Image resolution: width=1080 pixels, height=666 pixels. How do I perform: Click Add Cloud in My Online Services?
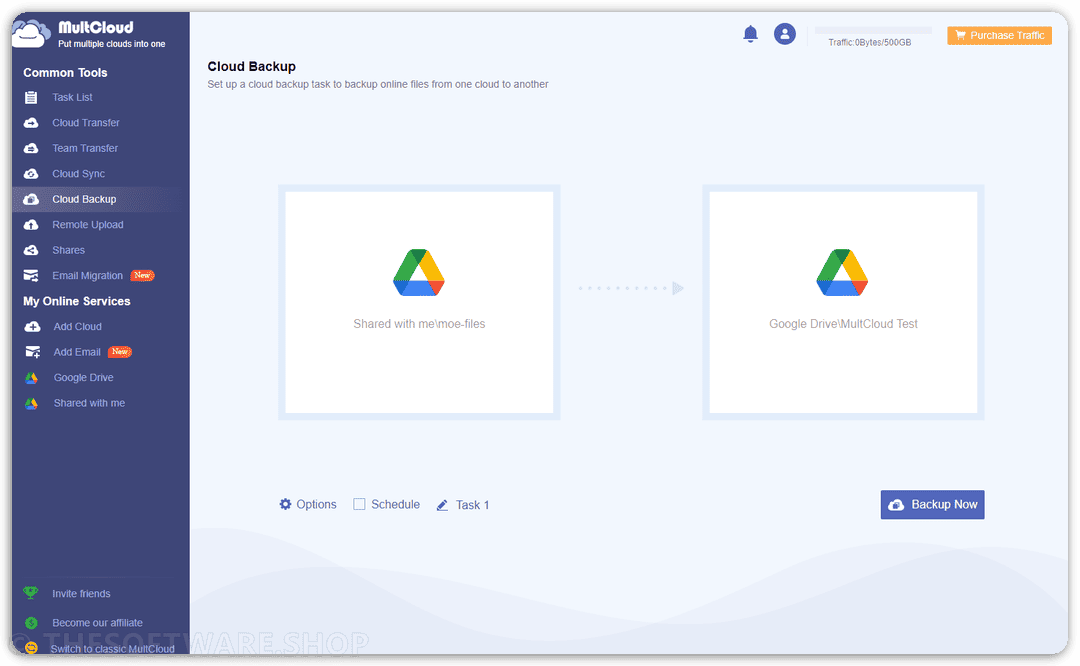pos(78,326)
